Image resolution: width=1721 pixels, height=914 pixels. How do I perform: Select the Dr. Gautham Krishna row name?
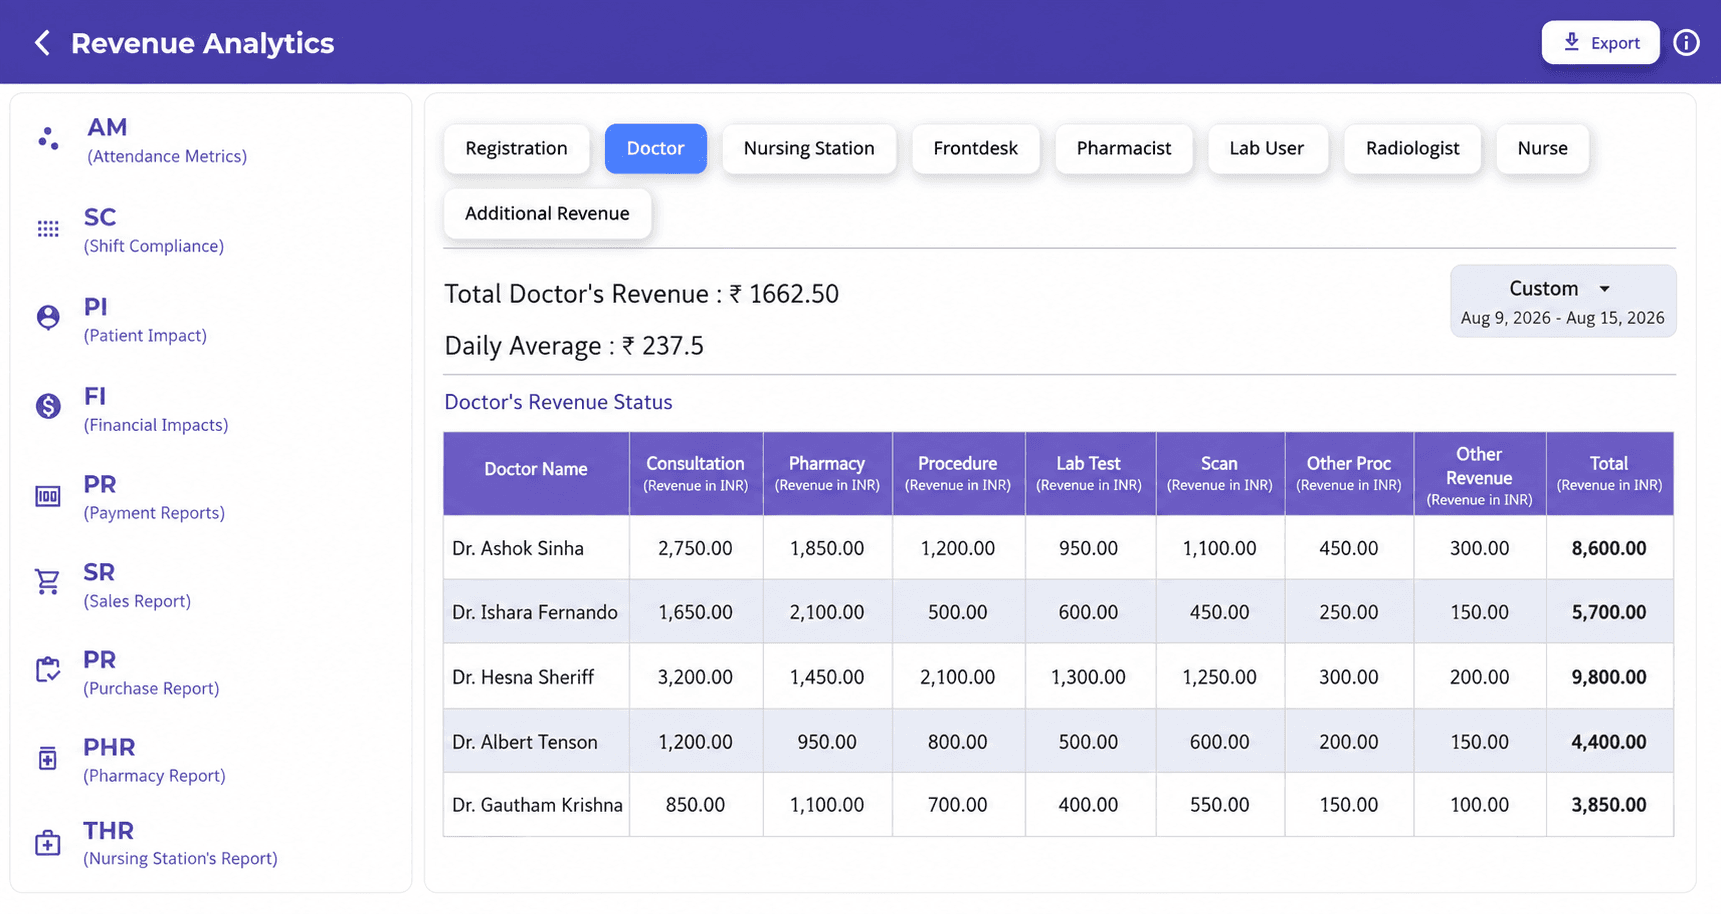pos(537,805)
